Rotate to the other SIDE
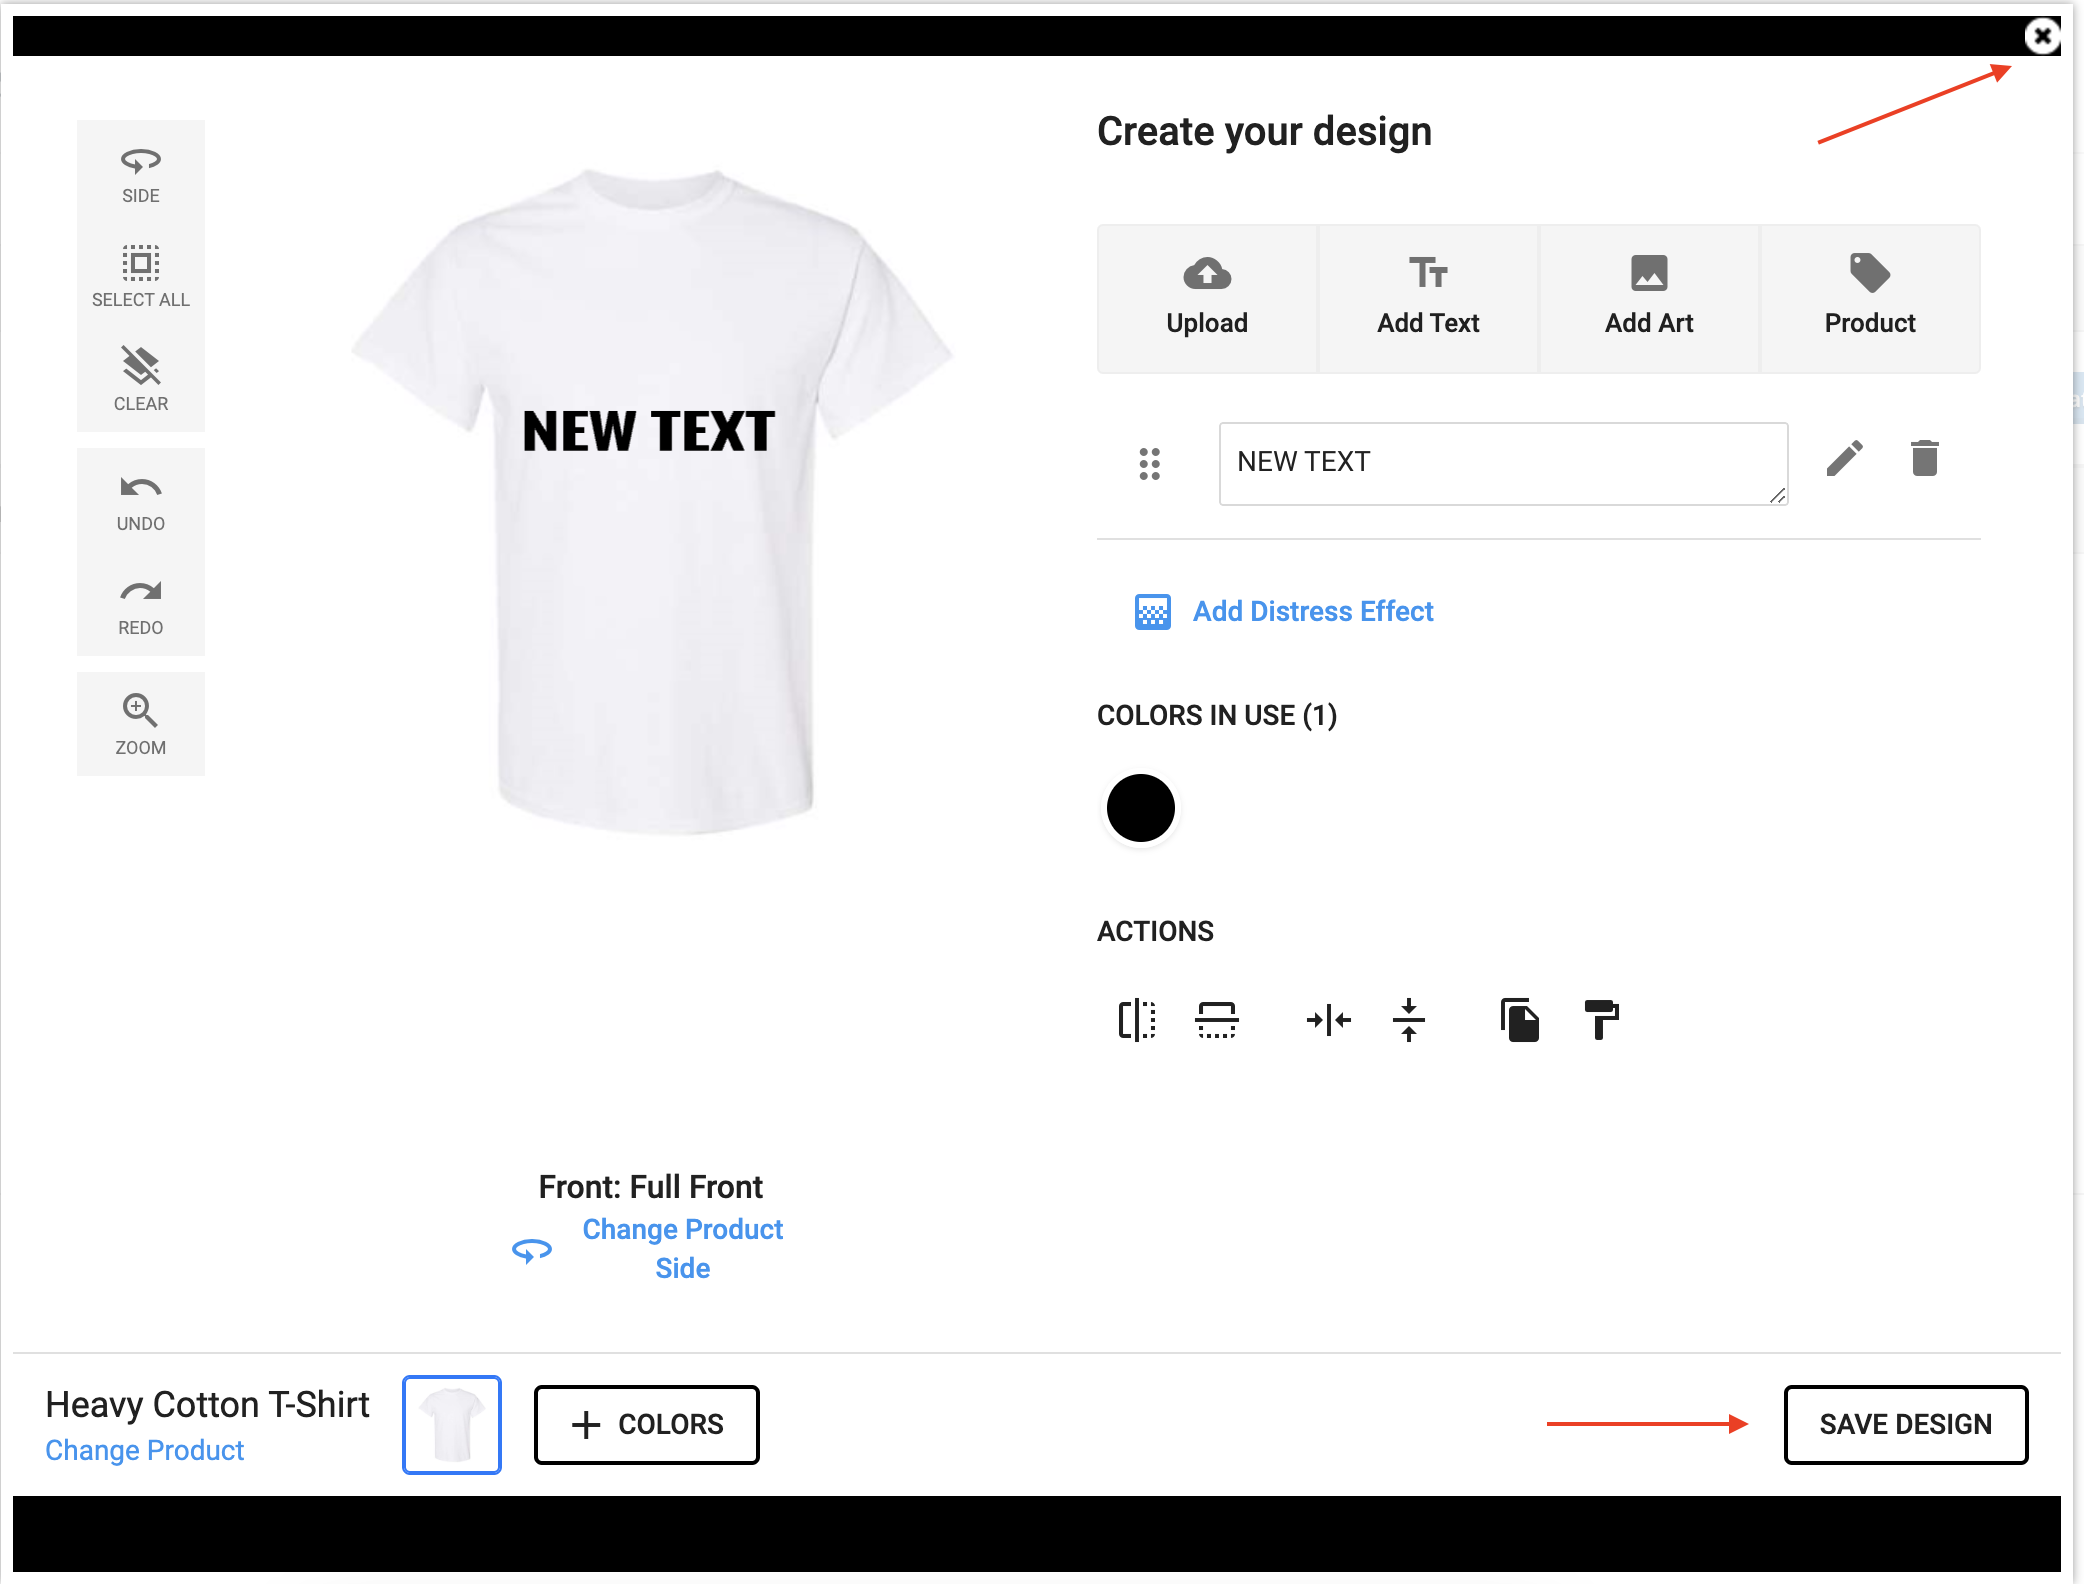Image resolution: width=2084 pixels, height=1584 pixels. pos(140,172)
